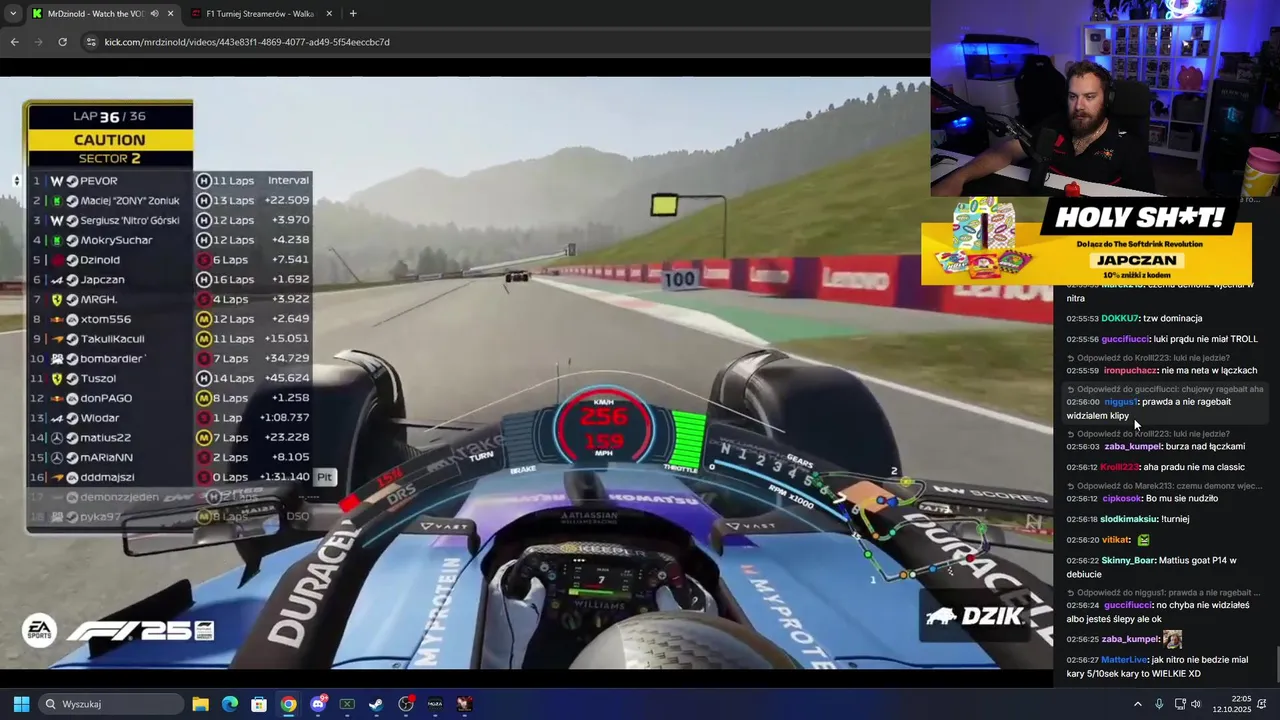Viewport: 1280px width, 720px height.
Task: Open zaba_kumpel's profile on the 'burza nad łączkami' message
Action: click(1132, 446)
